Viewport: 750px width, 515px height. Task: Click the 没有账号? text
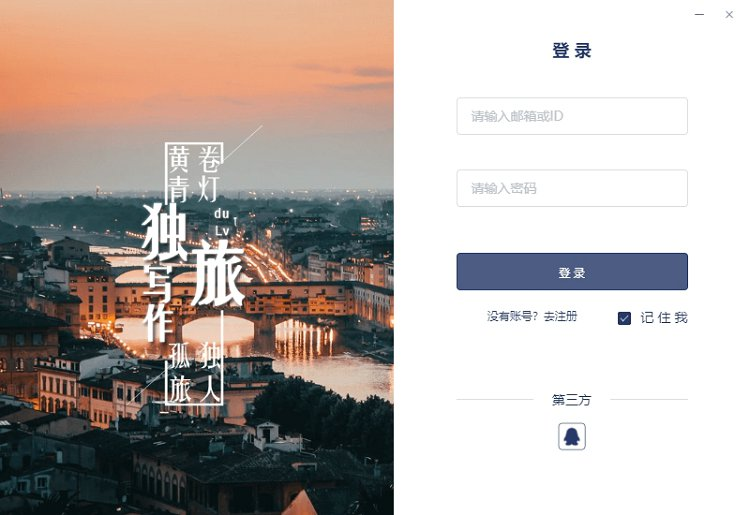[x=512, y=316]
